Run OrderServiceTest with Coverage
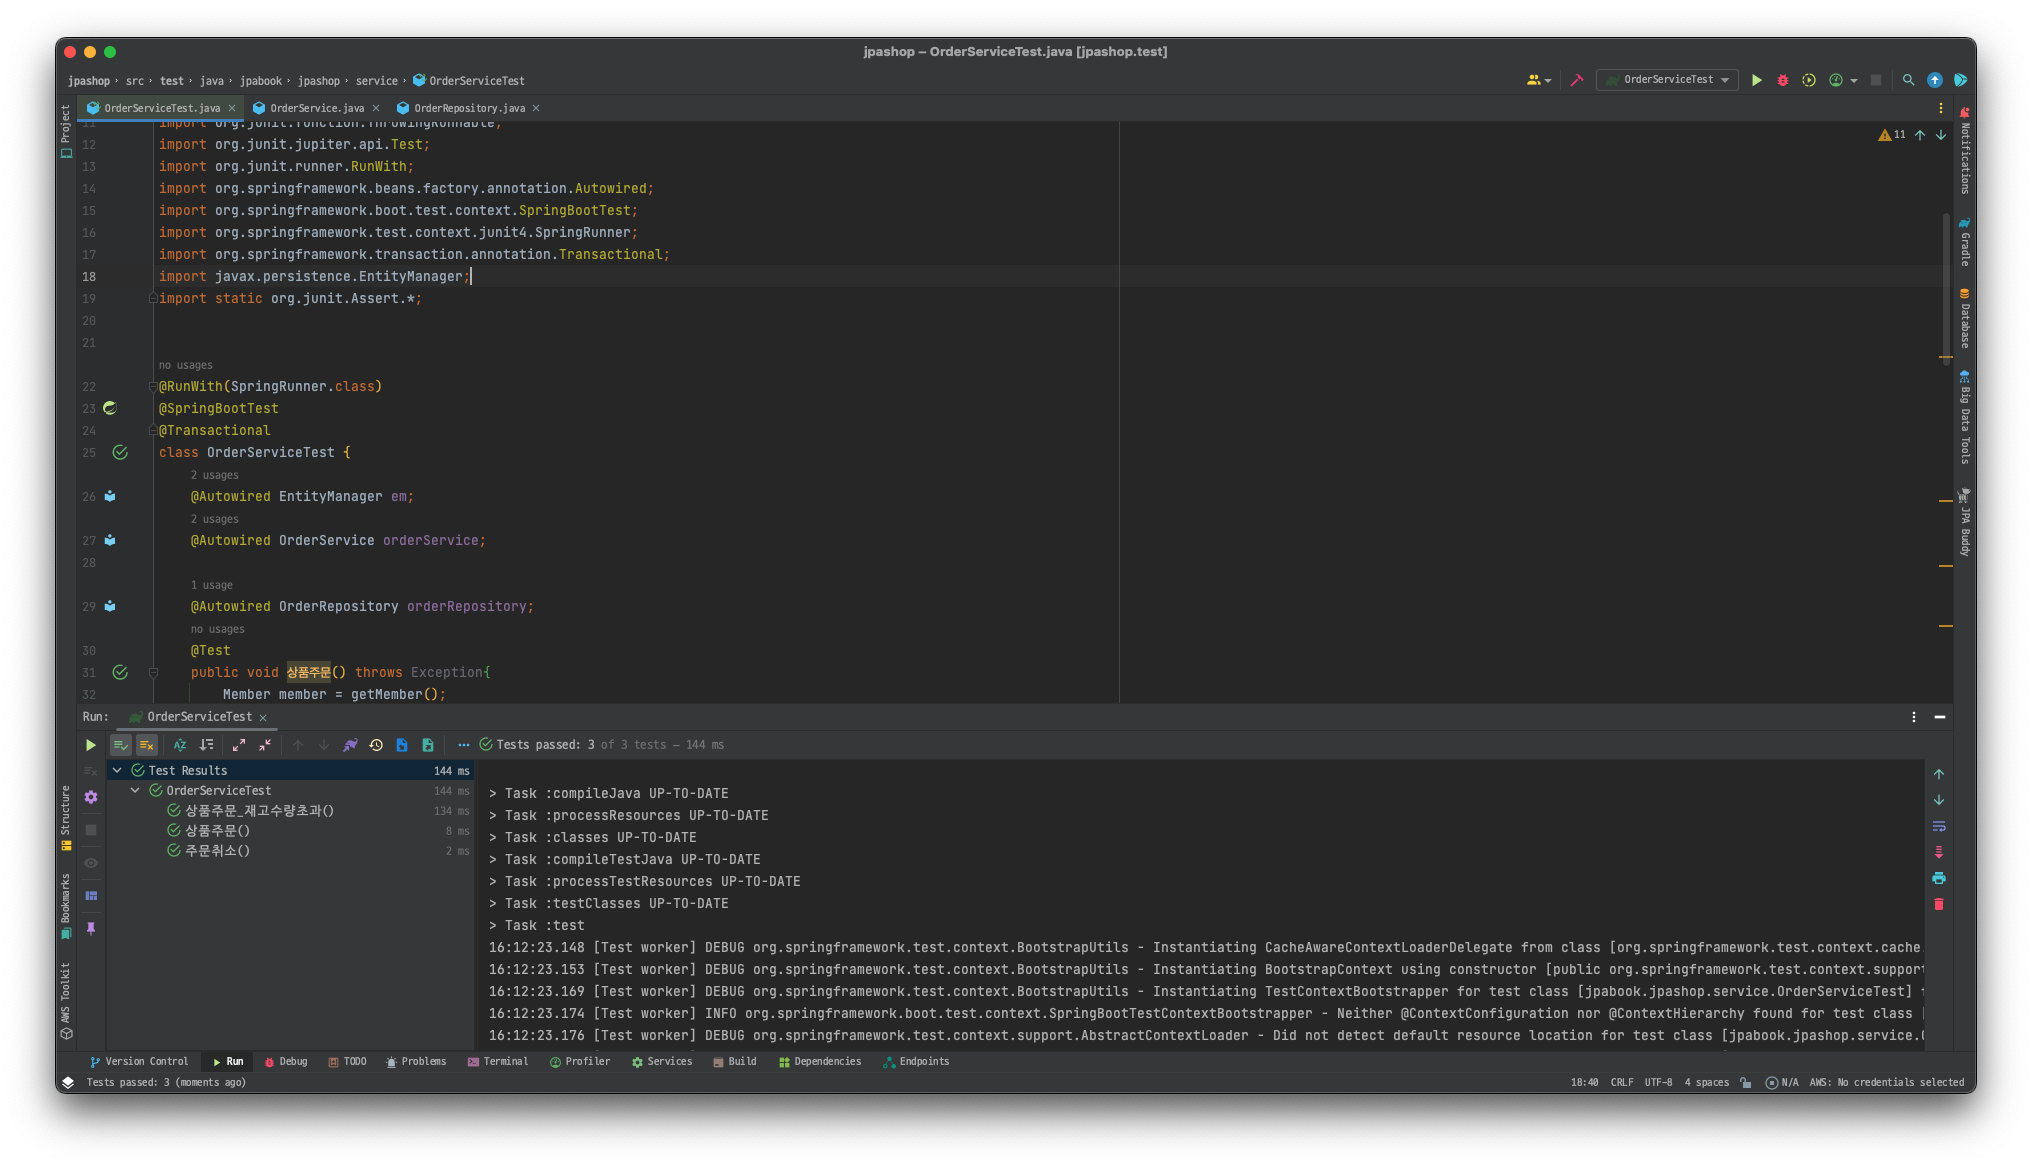 (x=1809, y=80)
